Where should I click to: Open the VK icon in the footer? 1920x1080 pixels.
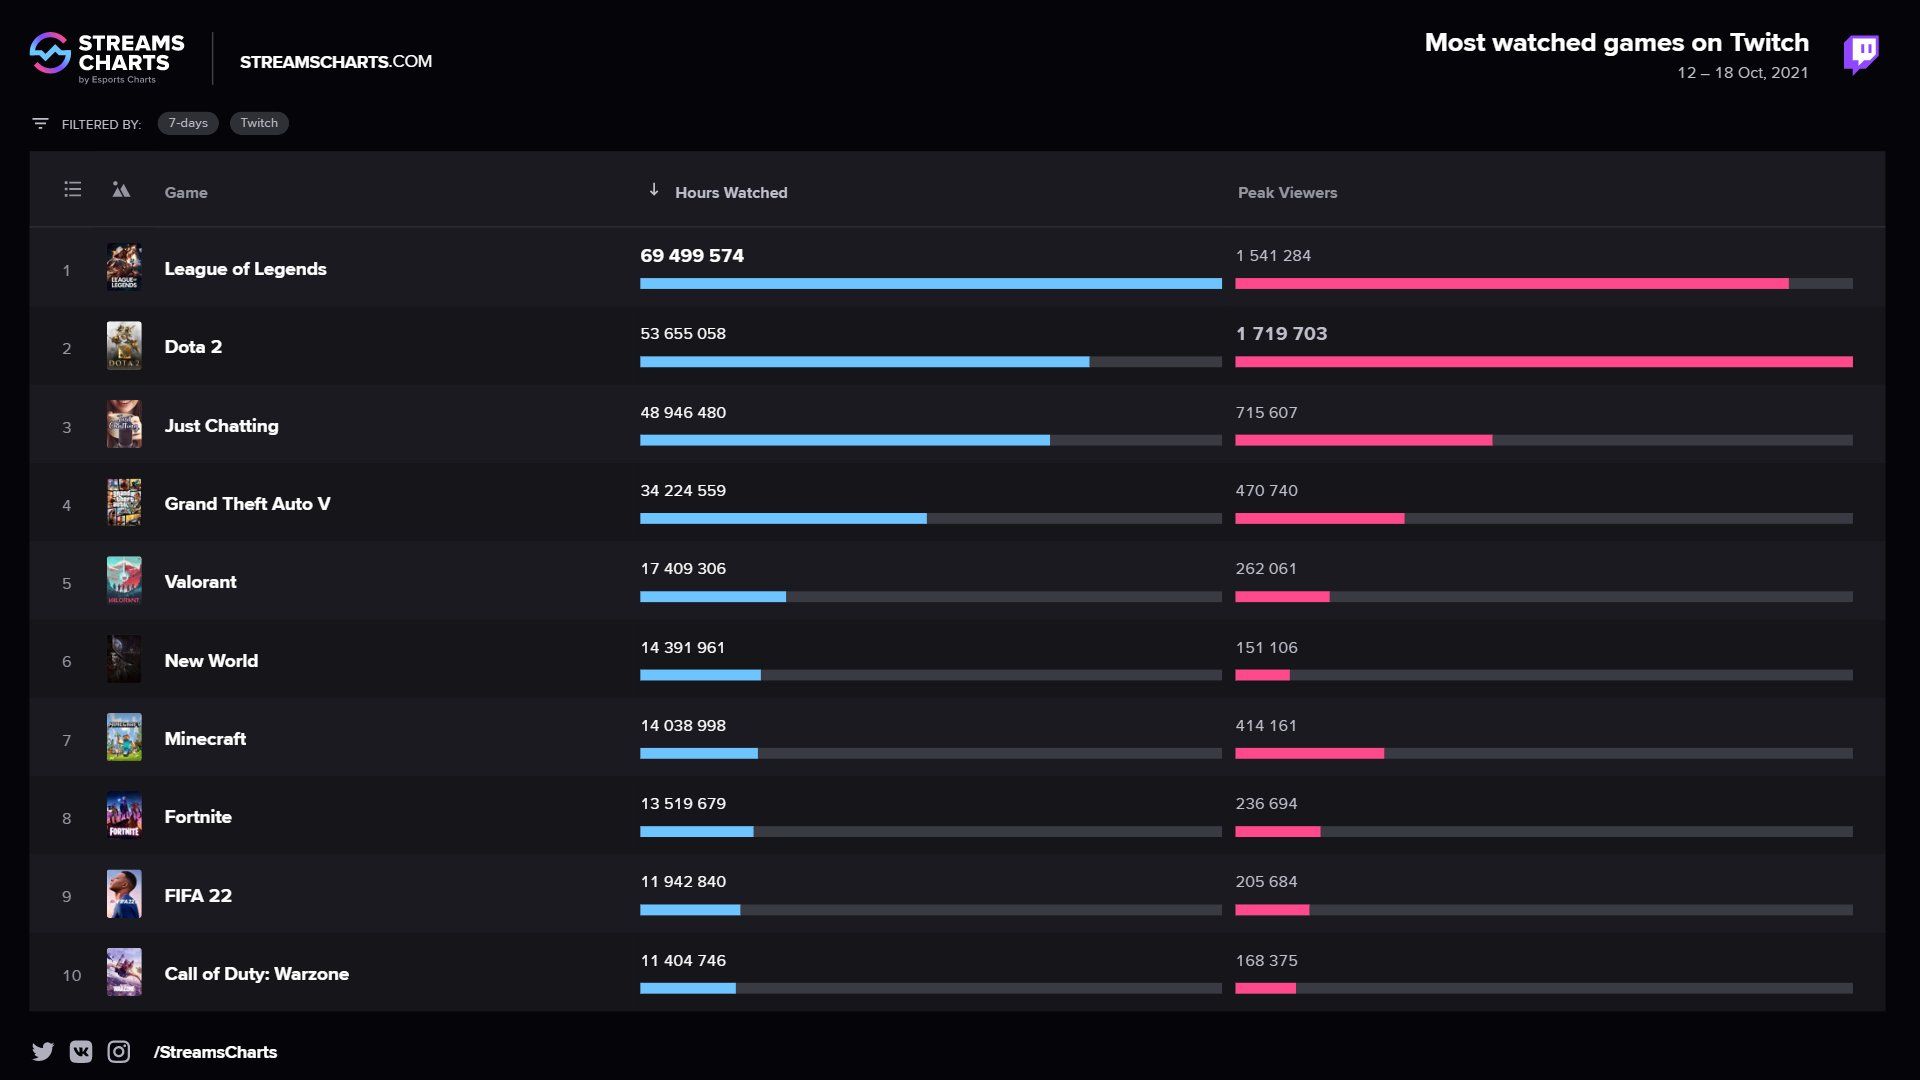click(80, 1051)
